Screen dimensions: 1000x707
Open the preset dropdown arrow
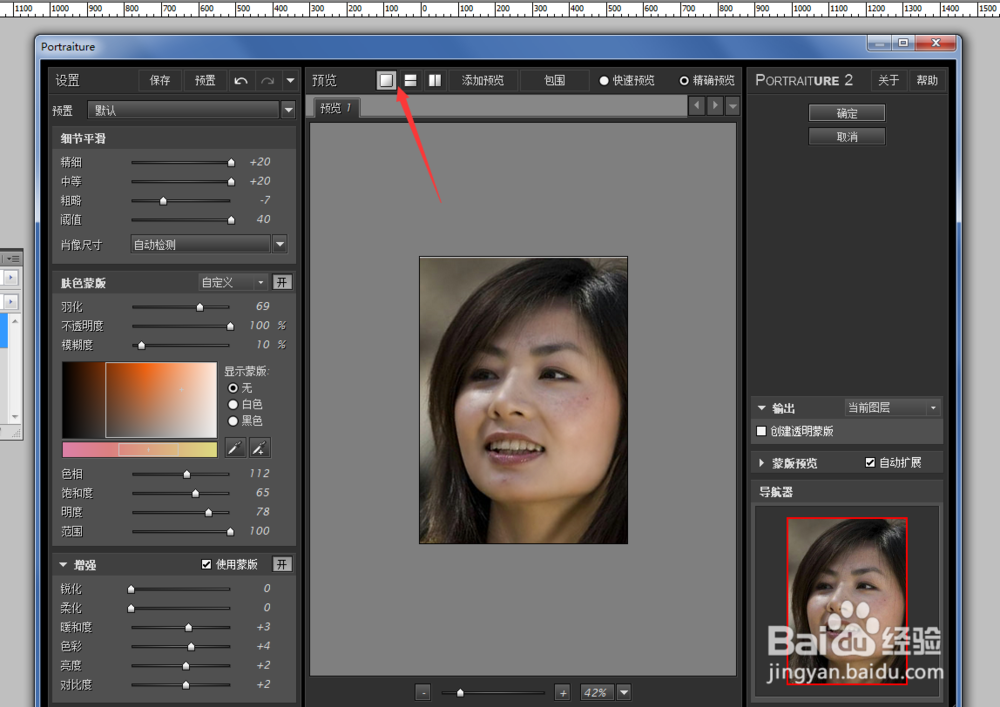click(288, 110)
